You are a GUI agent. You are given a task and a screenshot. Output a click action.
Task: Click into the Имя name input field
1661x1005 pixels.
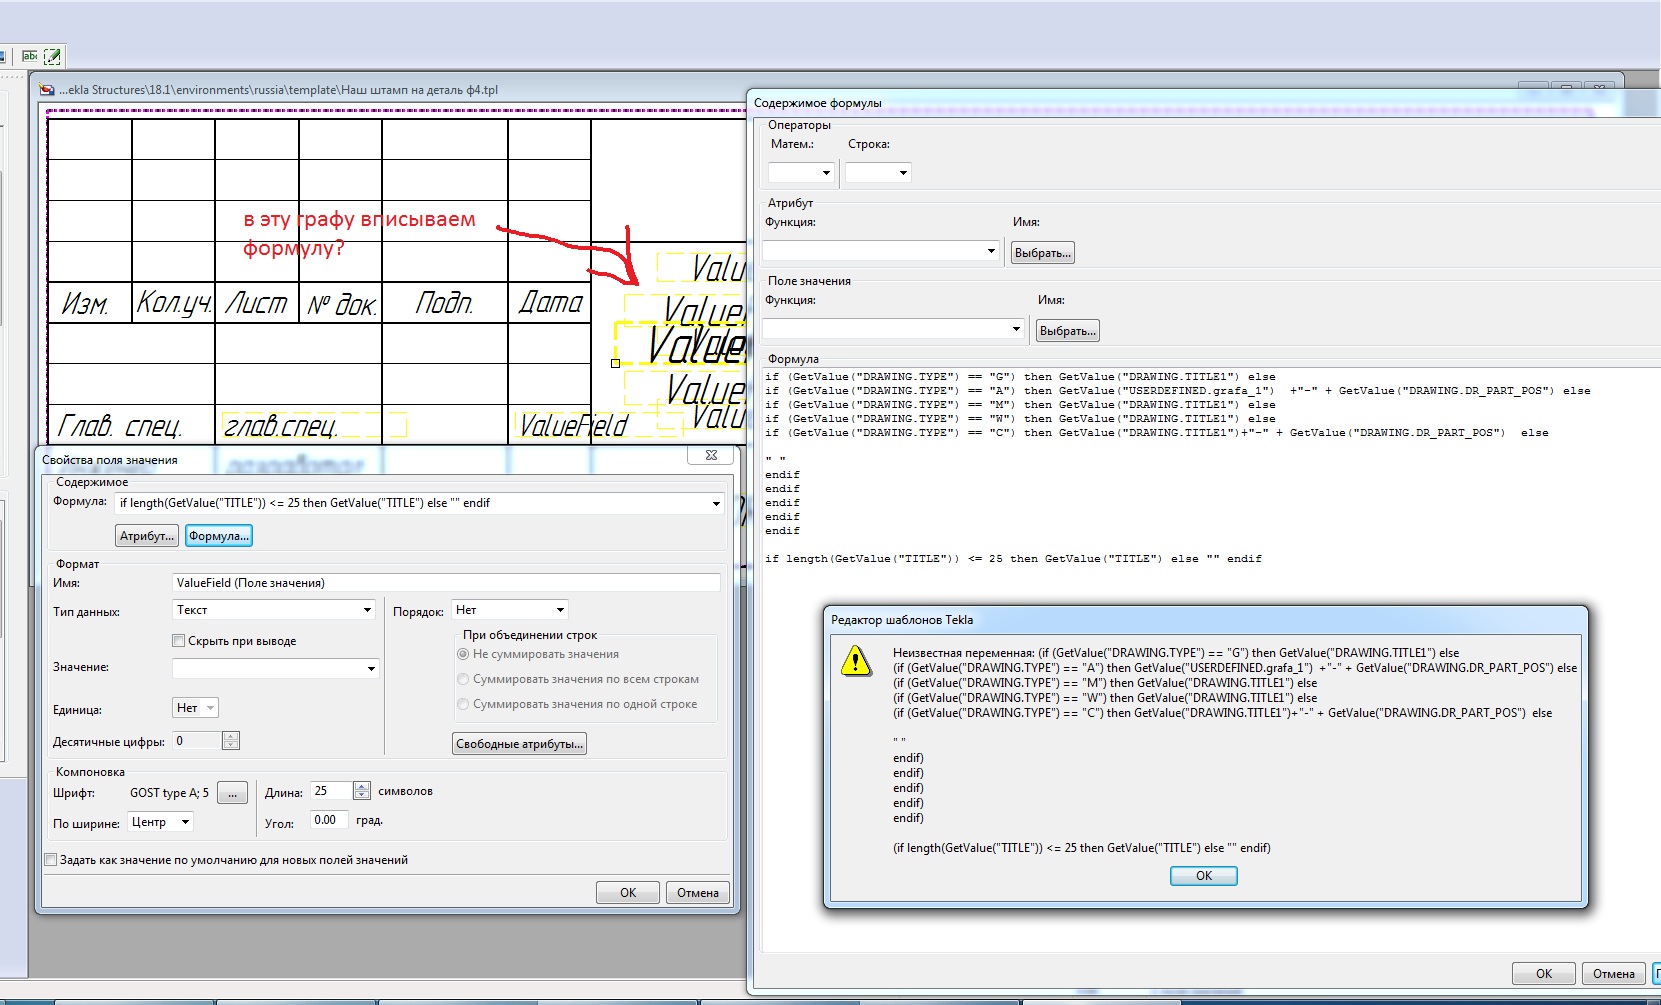[x=446, y=583]
